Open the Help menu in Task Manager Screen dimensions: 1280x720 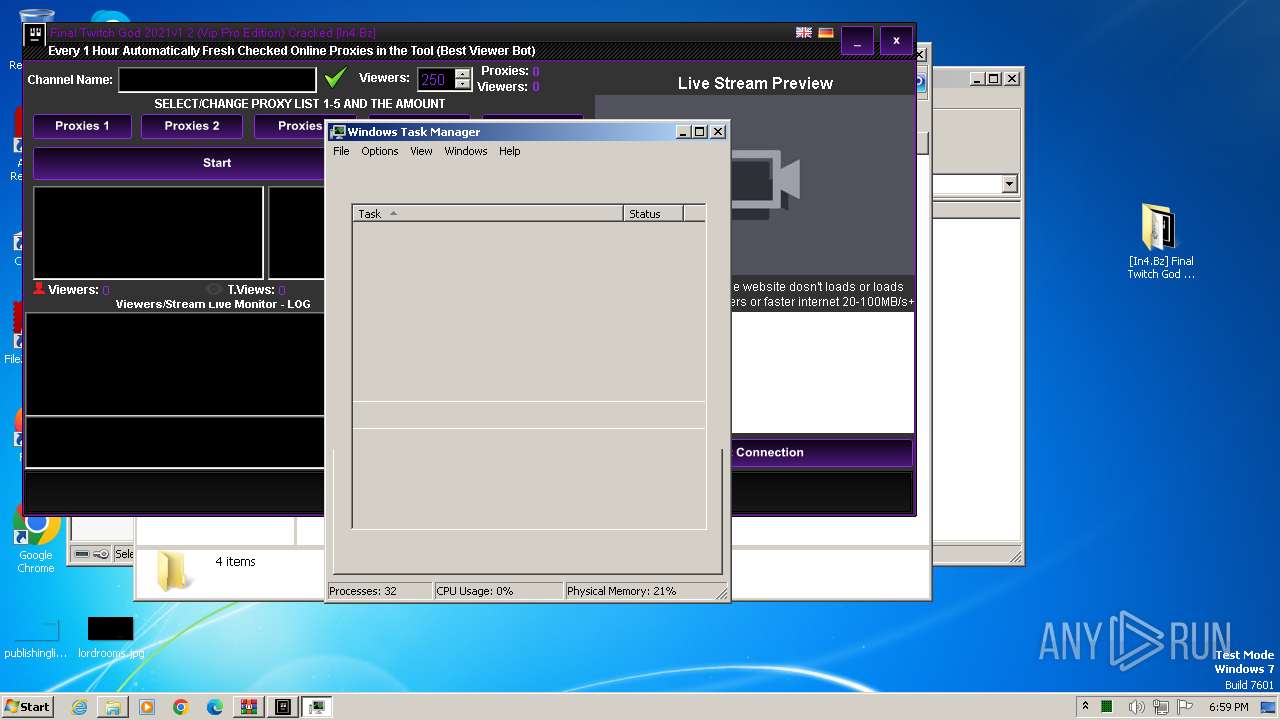point(510,151)
